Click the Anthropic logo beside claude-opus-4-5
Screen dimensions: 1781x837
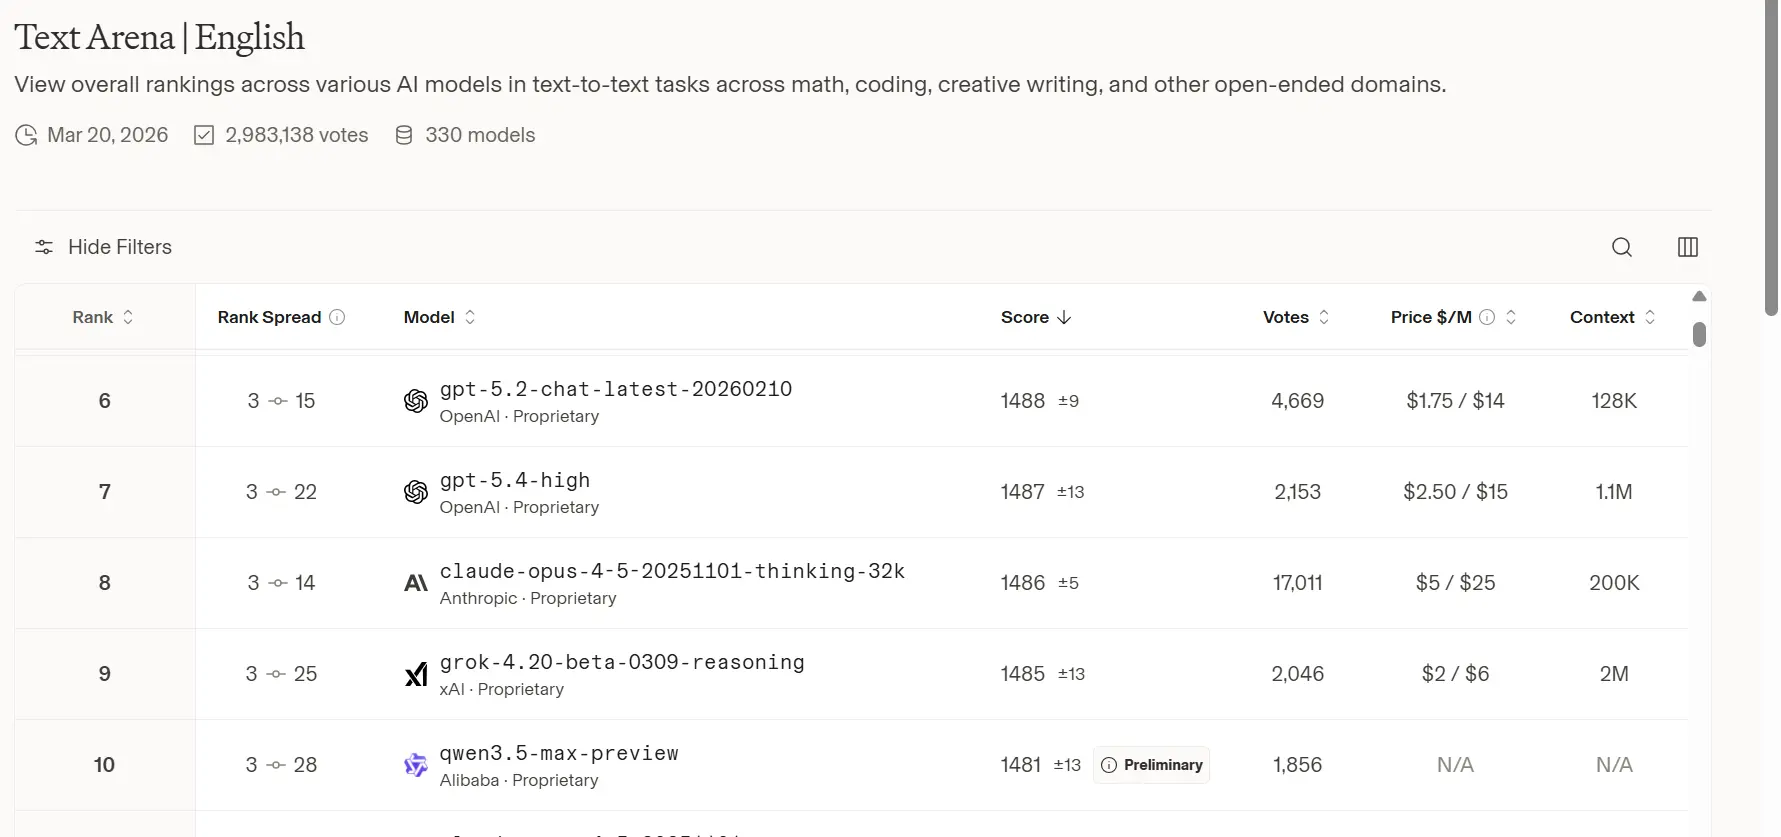(416, 583)
